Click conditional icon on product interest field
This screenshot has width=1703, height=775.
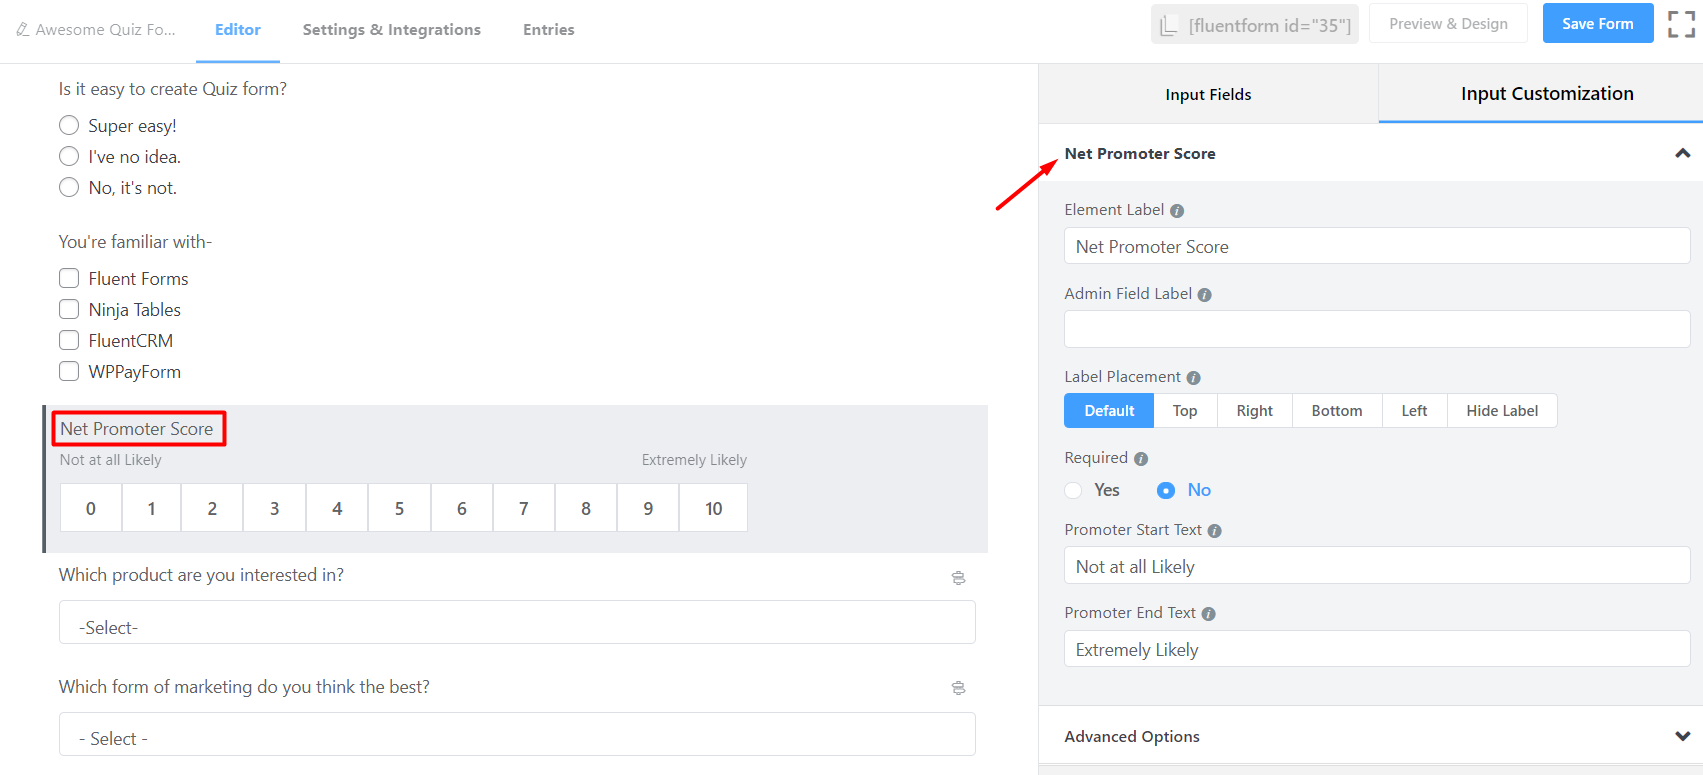pyautogui.click(x=958, y=578)
